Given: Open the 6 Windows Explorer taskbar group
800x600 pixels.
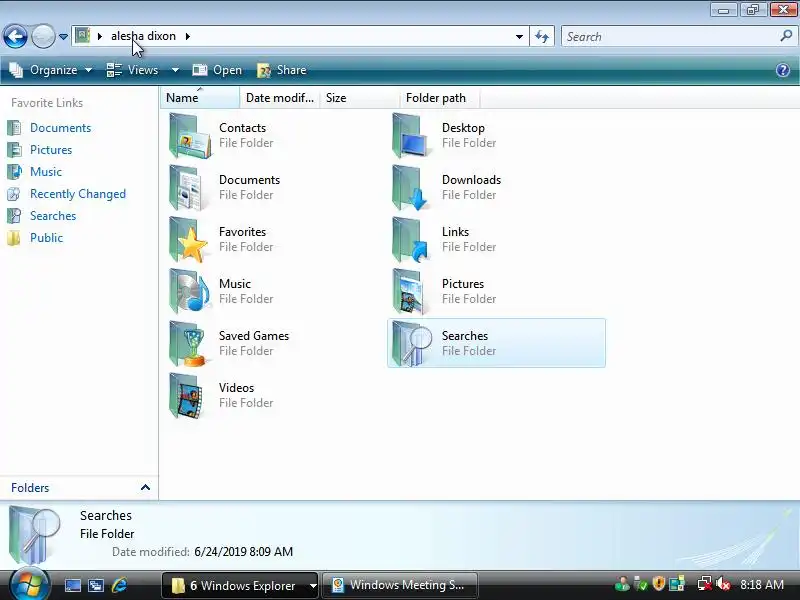Looking at the screenshot, I should pos(240,585).
